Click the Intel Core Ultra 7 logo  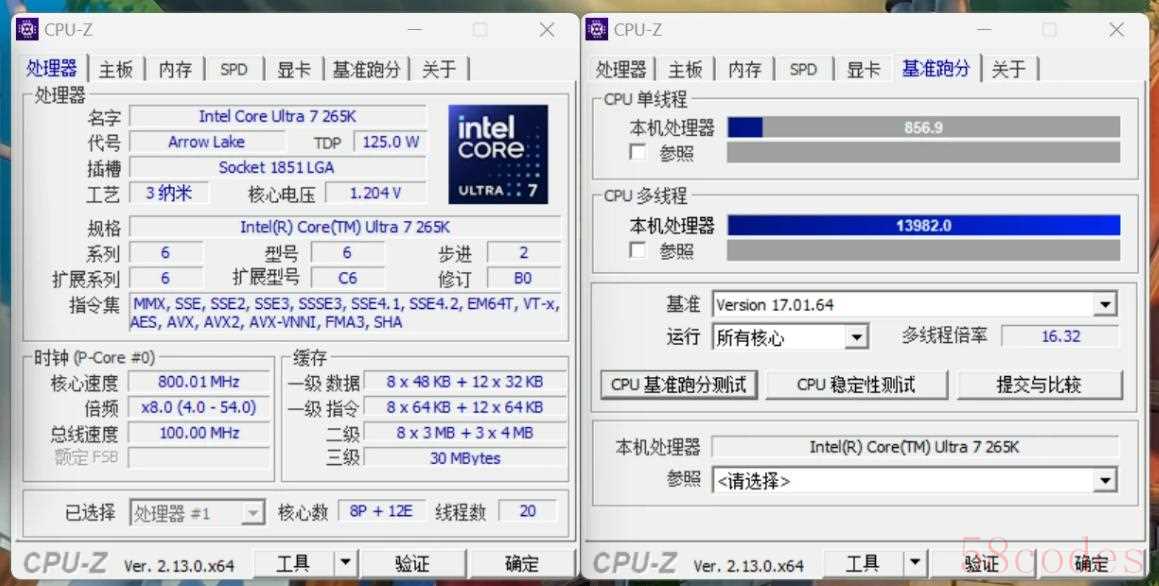coord(497,155)
